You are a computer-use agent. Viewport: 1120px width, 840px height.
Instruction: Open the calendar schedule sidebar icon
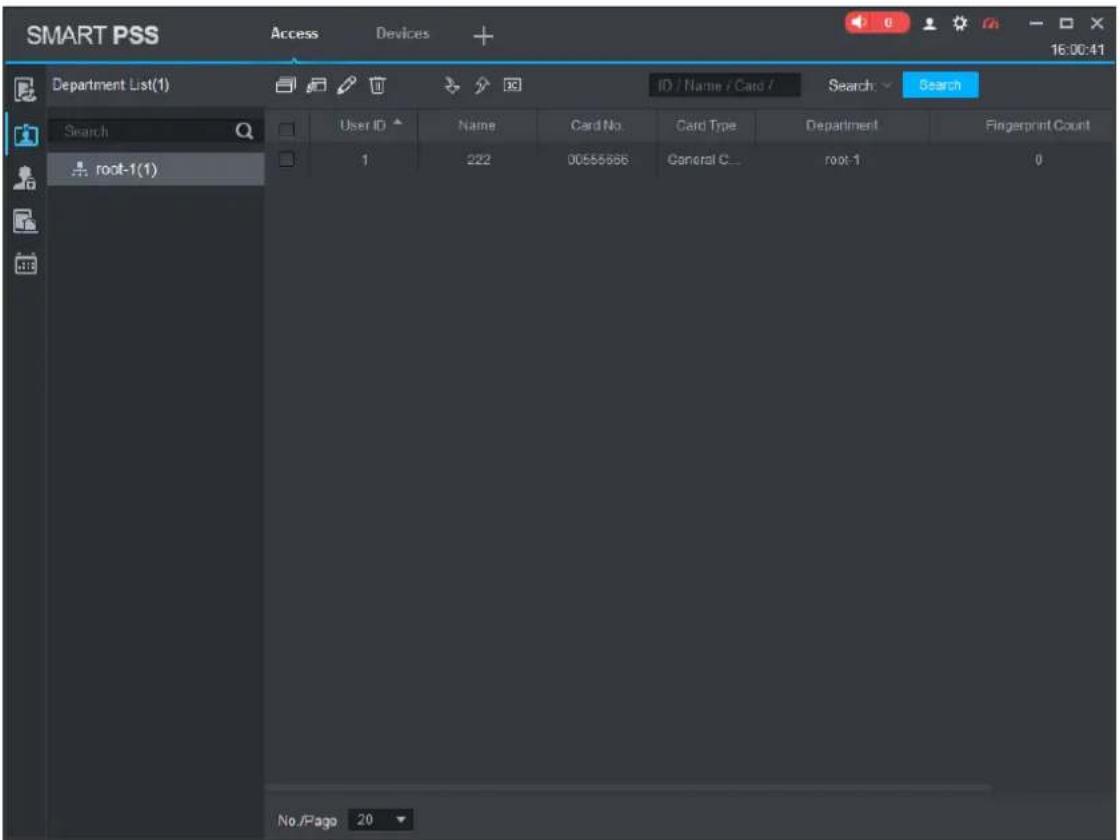coord(26,264)
